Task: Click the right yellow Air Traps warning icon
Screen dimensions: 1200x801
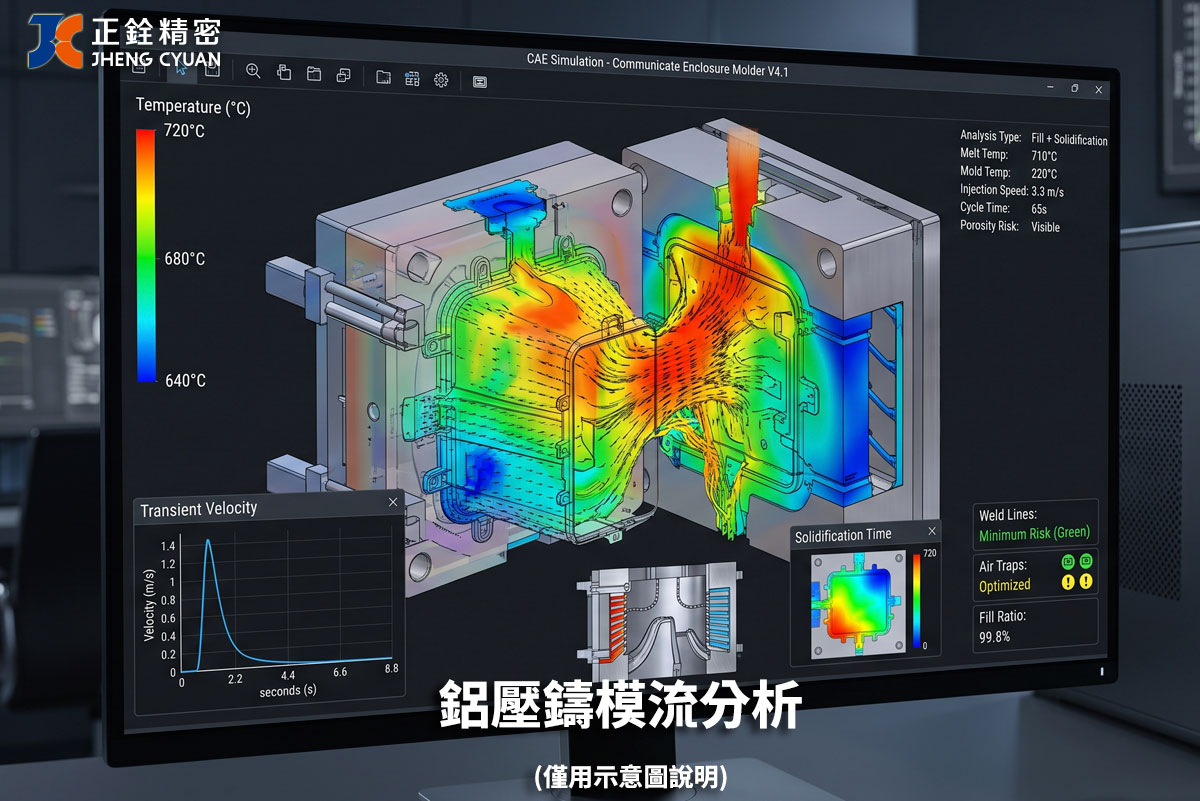Action: (x=1086, y=581)
